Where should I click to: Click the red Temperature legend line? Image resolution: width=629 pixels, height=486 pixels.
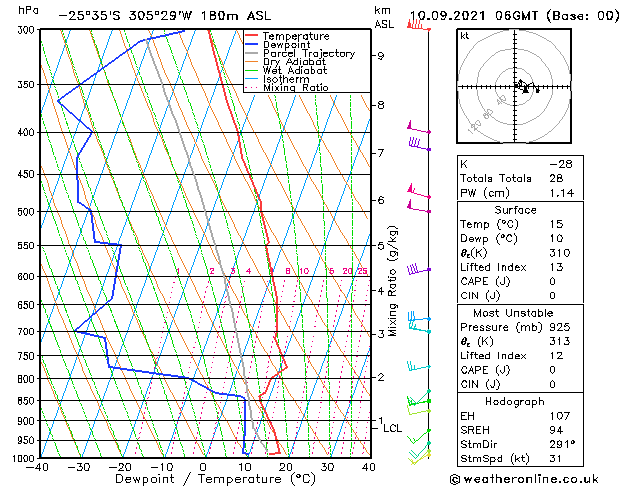[x=251, y=36]
